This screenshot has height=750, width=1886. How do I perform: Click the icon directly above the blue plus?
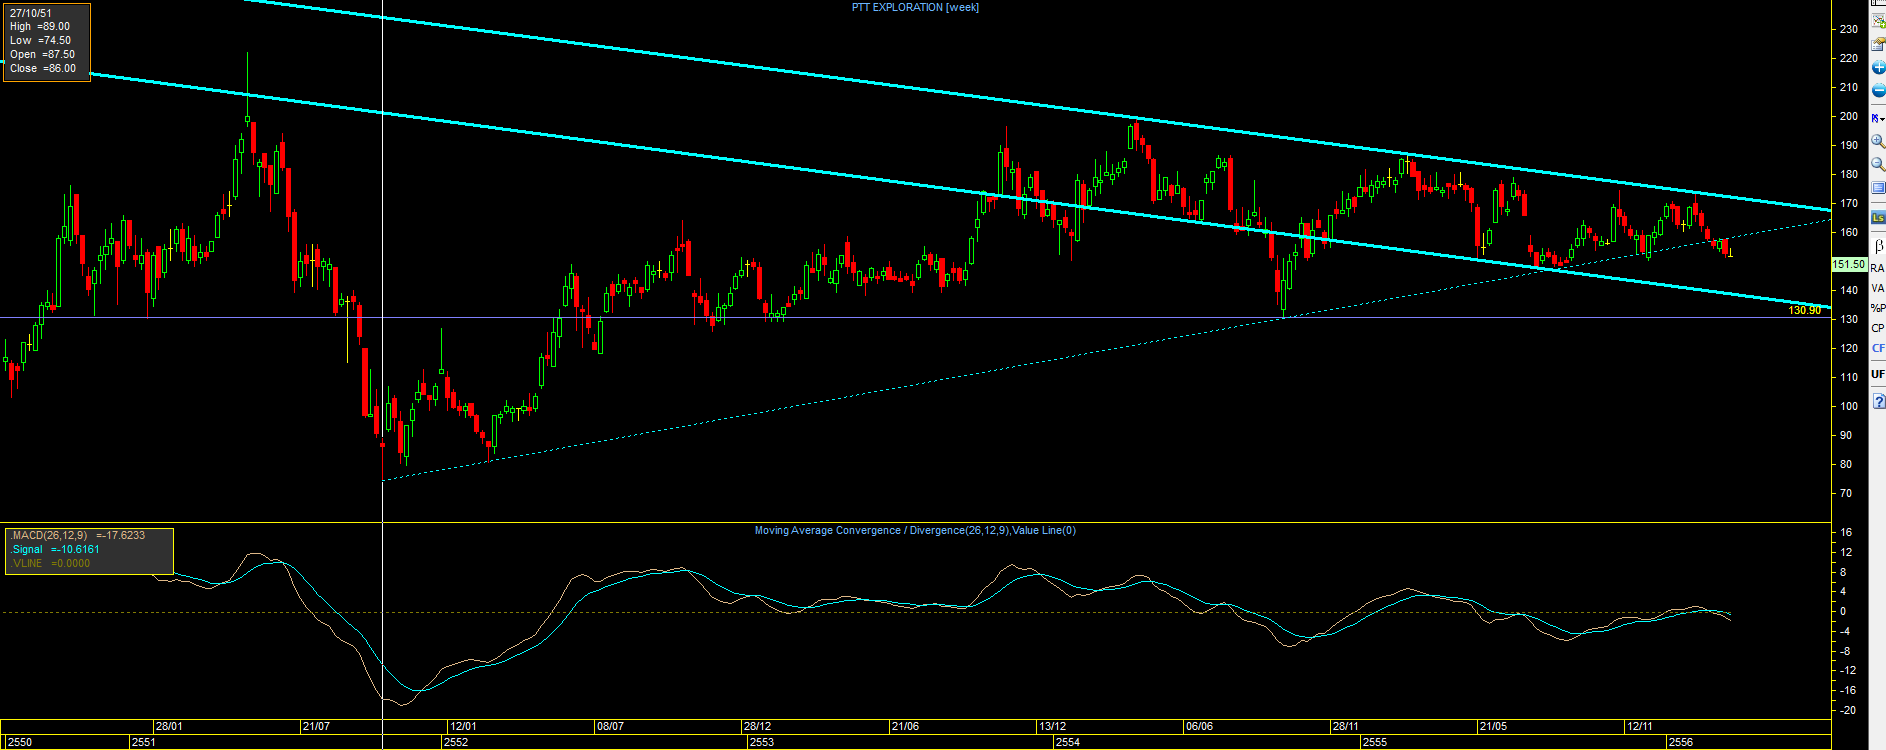(x=1878, y=43)
